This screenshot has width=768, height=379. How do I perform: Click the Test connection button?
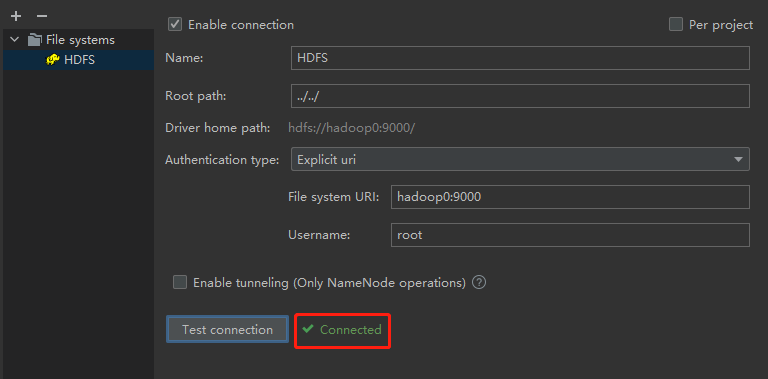tap(227, 329)
